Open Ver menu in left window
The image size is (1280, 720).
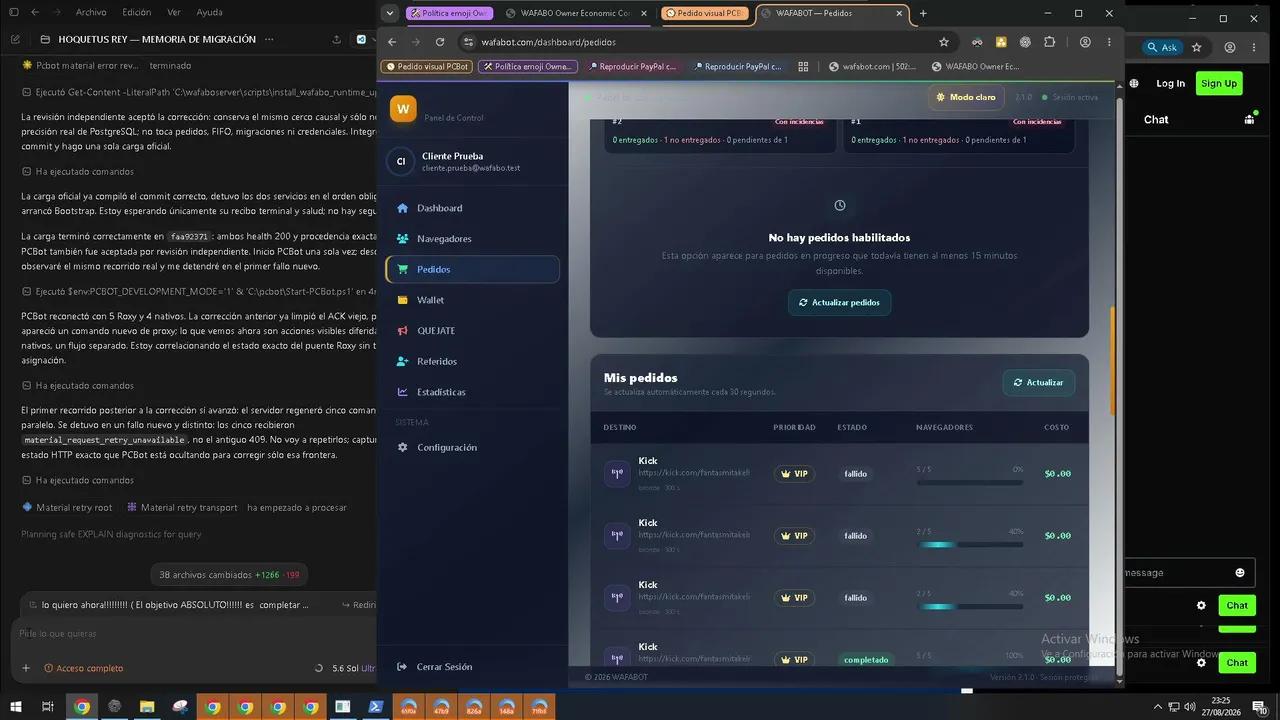click(x=174, y=12)
